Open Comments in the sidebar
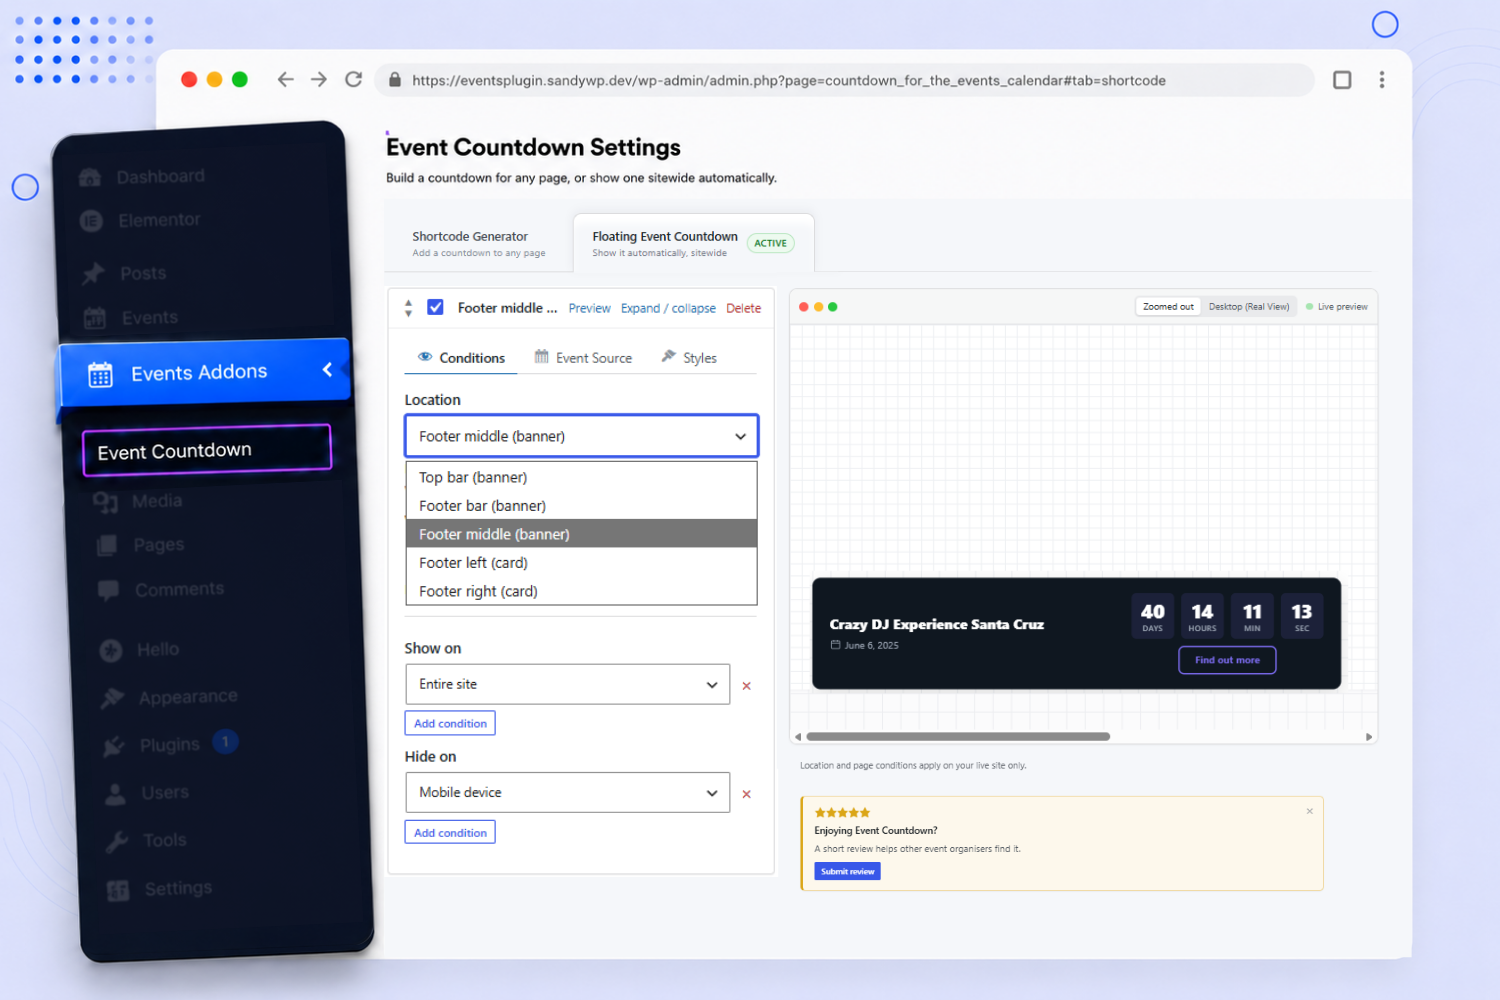Image resolution: width=1500 pixels, height=1000 pixels. 179,590
